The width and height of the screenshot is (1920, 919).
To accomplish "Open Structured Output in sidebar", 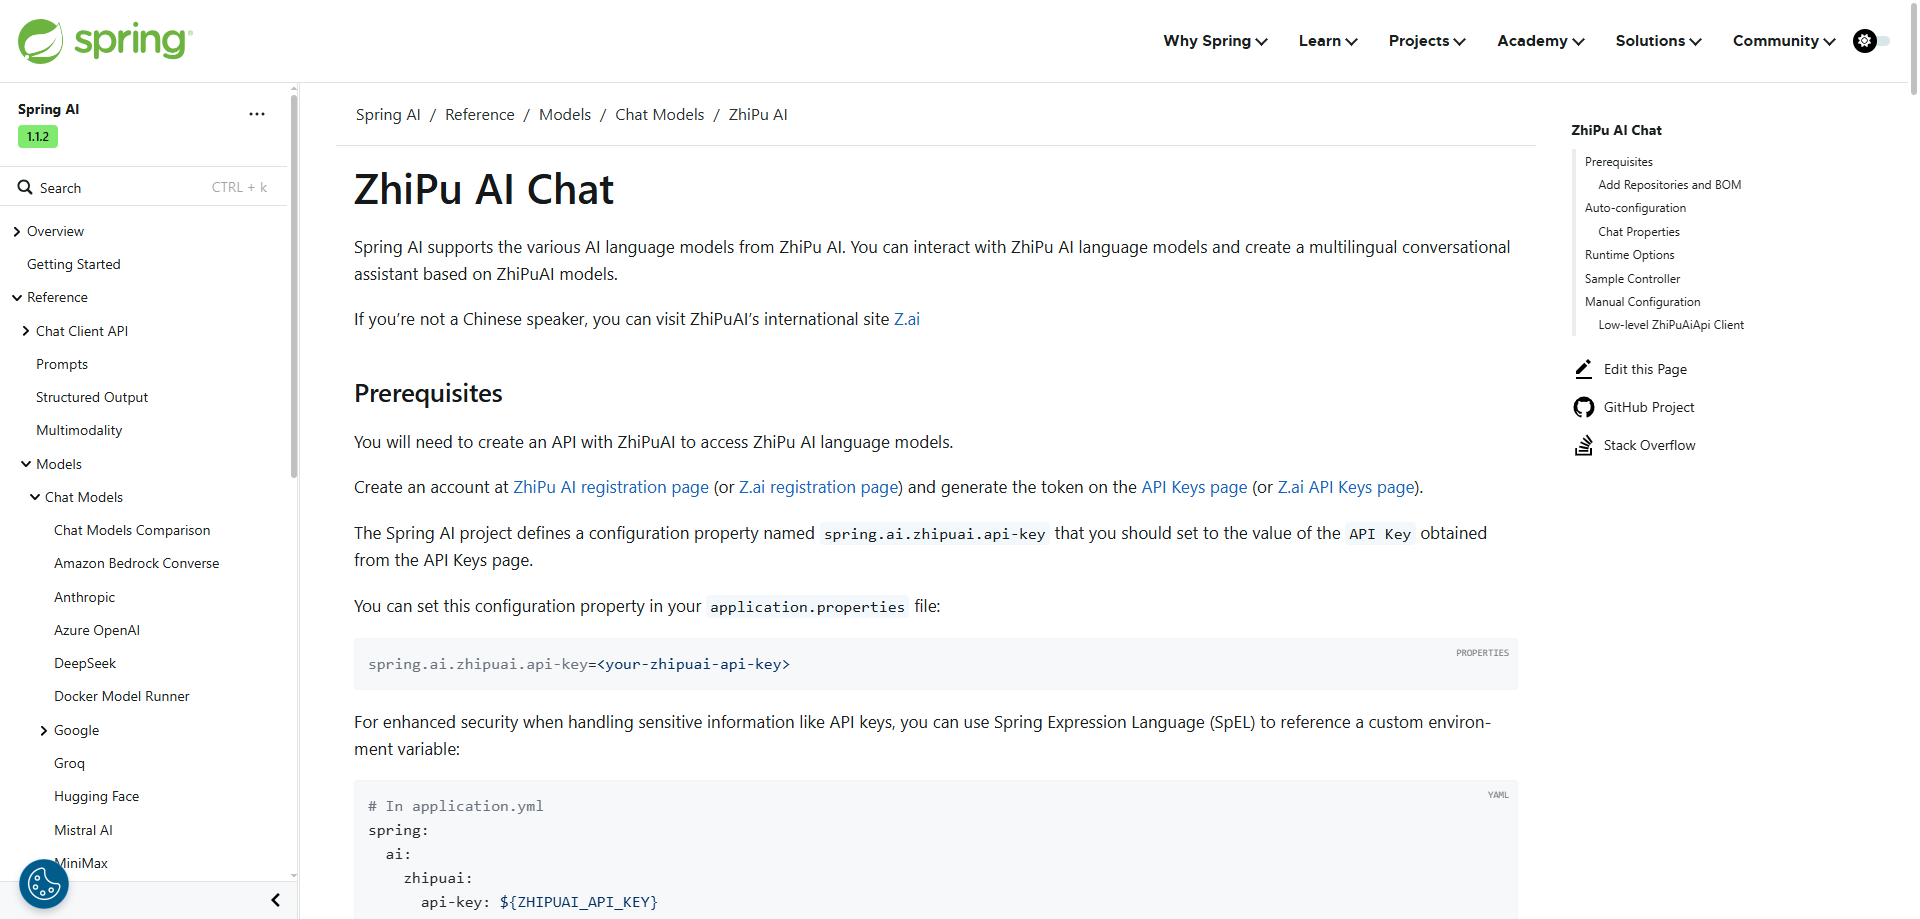I will (92, 397).
